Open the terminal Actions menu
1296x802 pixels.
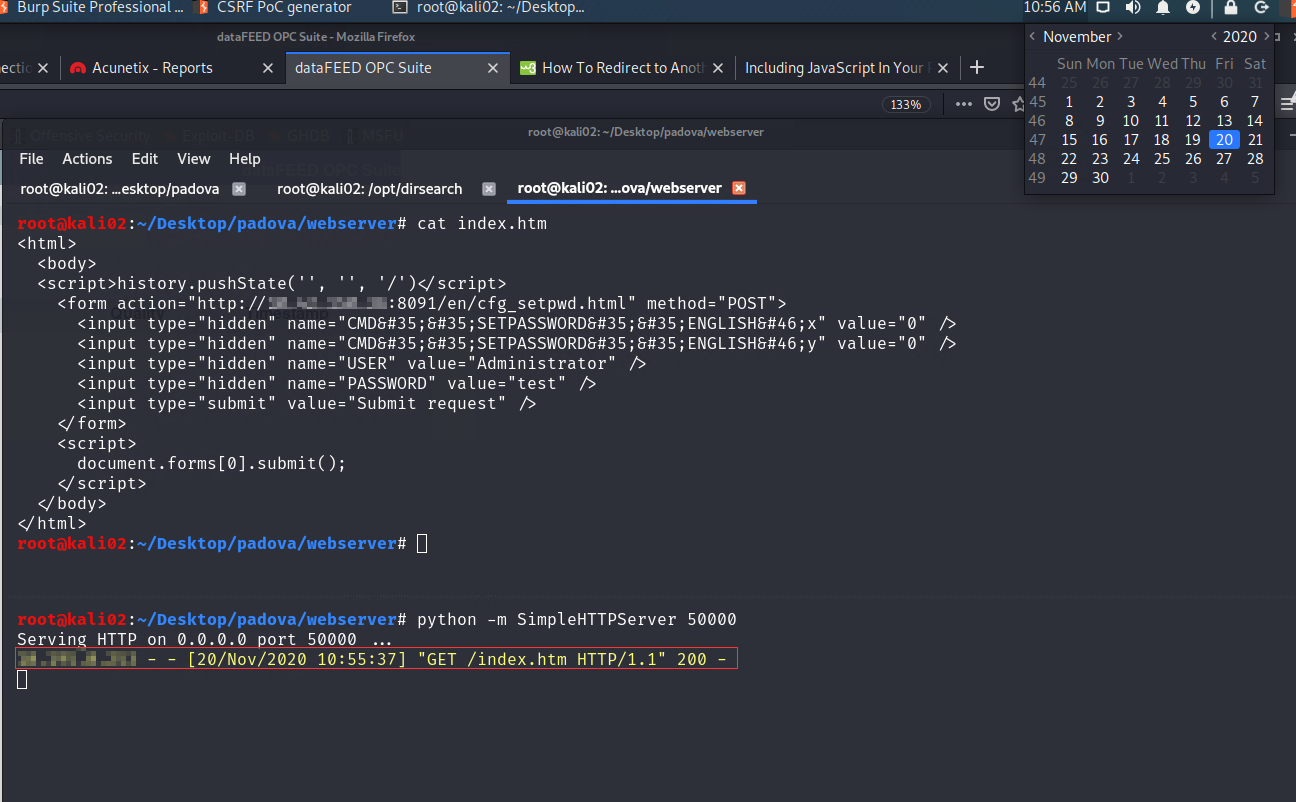pyautogui.click(x=87, y=159)
